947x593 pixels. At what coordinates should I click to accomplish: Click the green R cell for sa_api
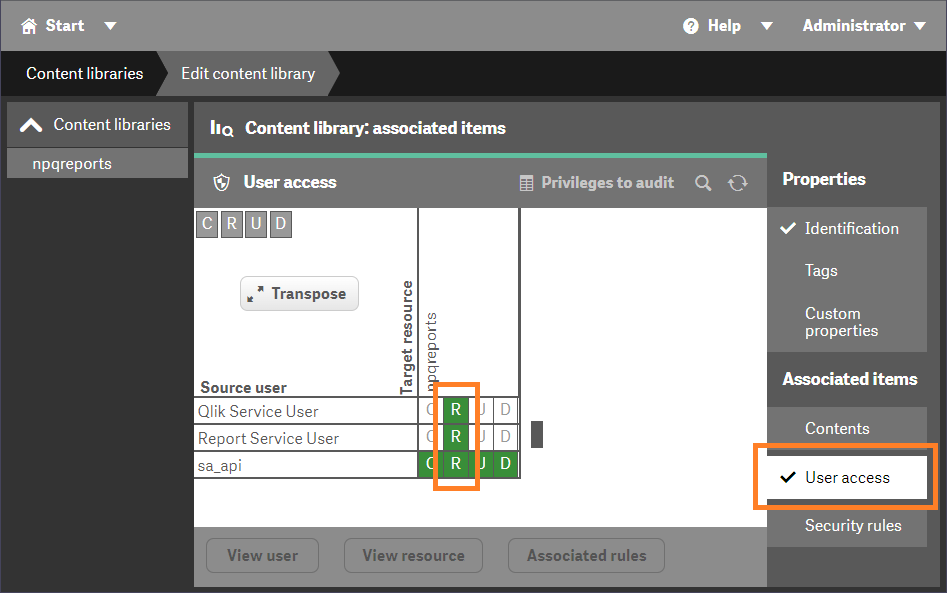(456, 464)
